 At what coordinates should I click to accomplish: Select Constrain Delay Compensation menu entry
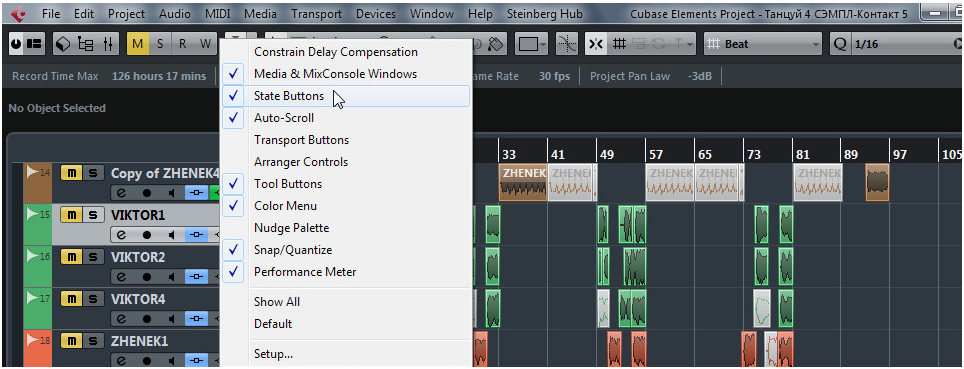(347, 52)
